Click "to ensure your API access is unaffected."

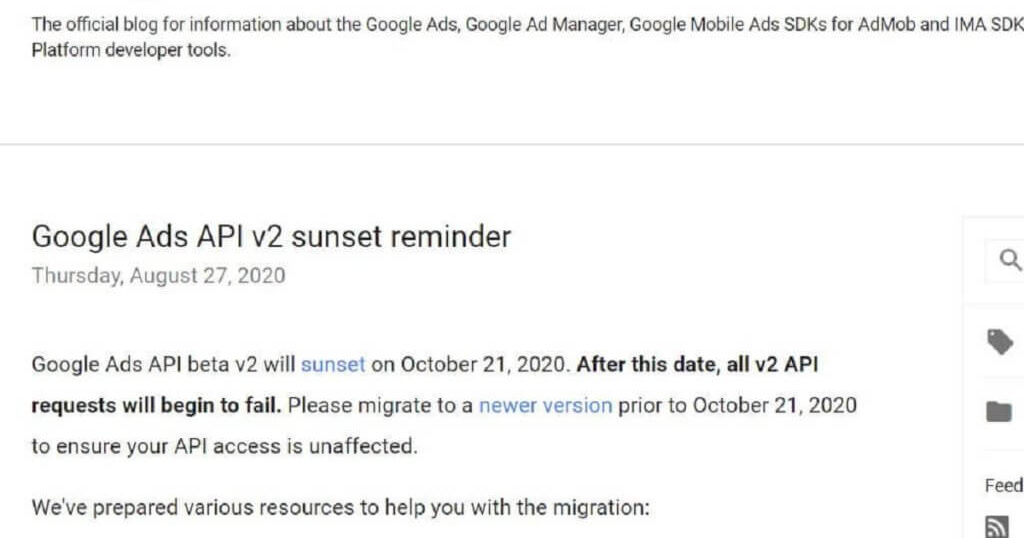pos(224,447)
